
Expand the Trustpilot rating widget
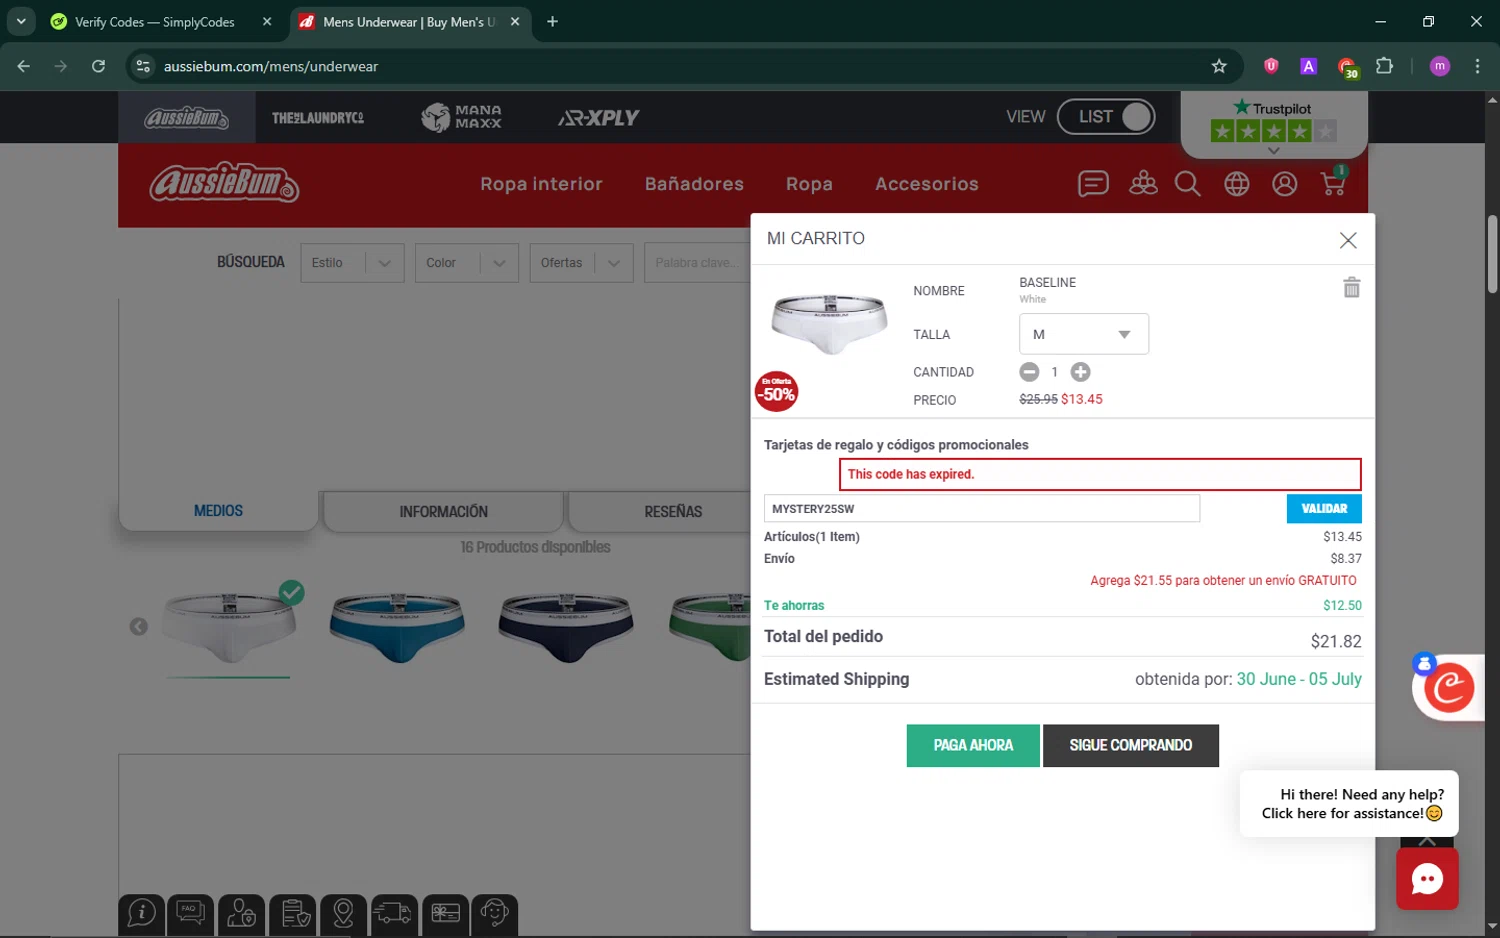click(1273, 151)
